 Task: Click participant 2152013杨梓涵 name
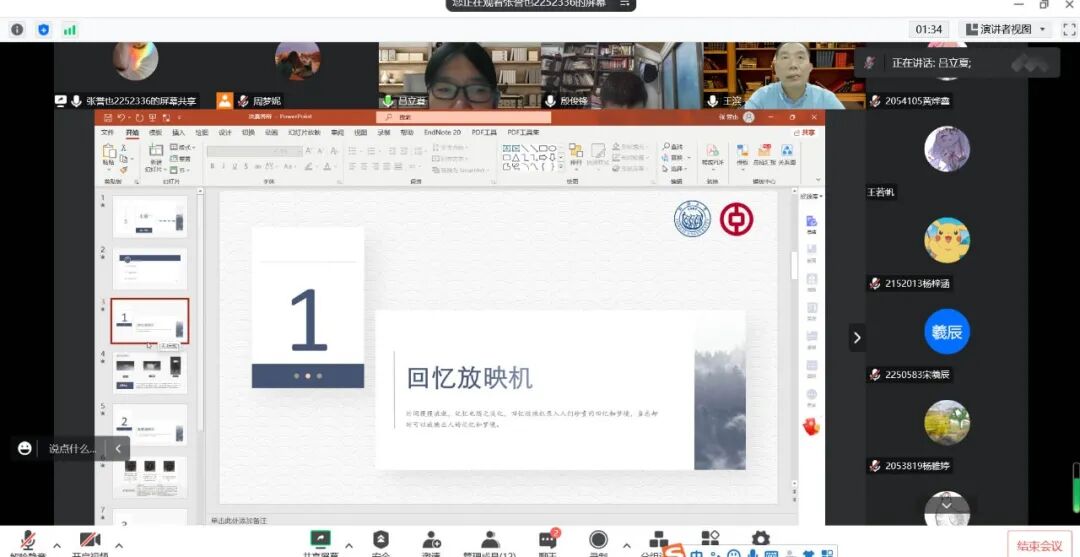click(917, 284)
